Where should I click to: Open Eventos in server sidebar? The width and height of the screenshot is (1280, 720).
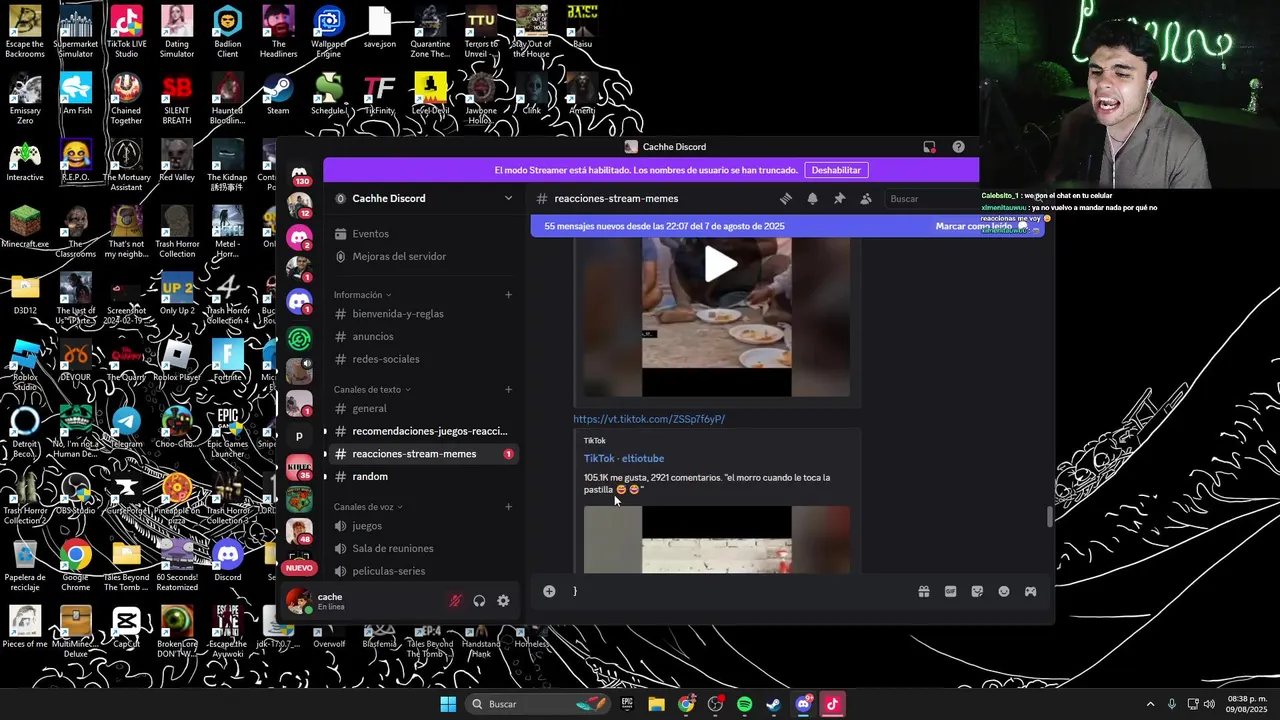[424, 234]
